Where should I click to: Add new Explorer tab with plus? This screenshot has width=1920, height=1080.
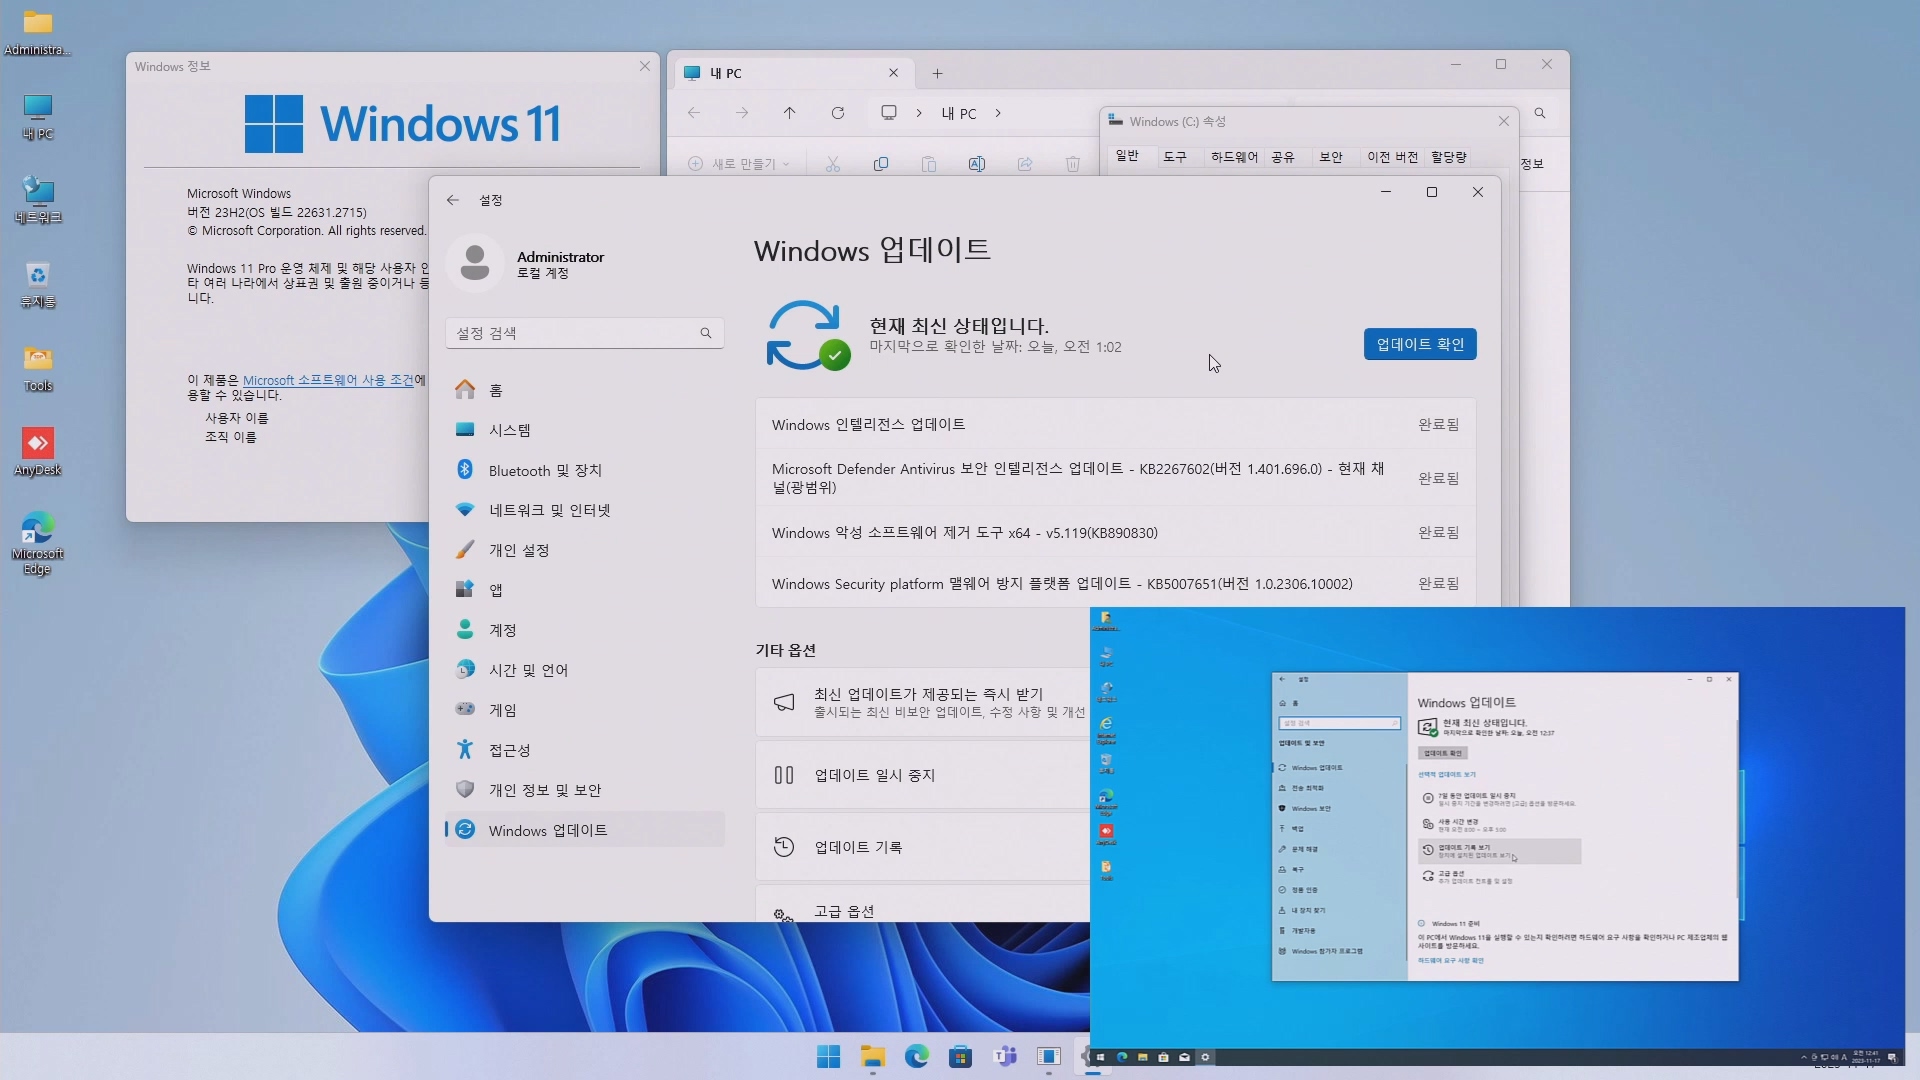point(937,73)
